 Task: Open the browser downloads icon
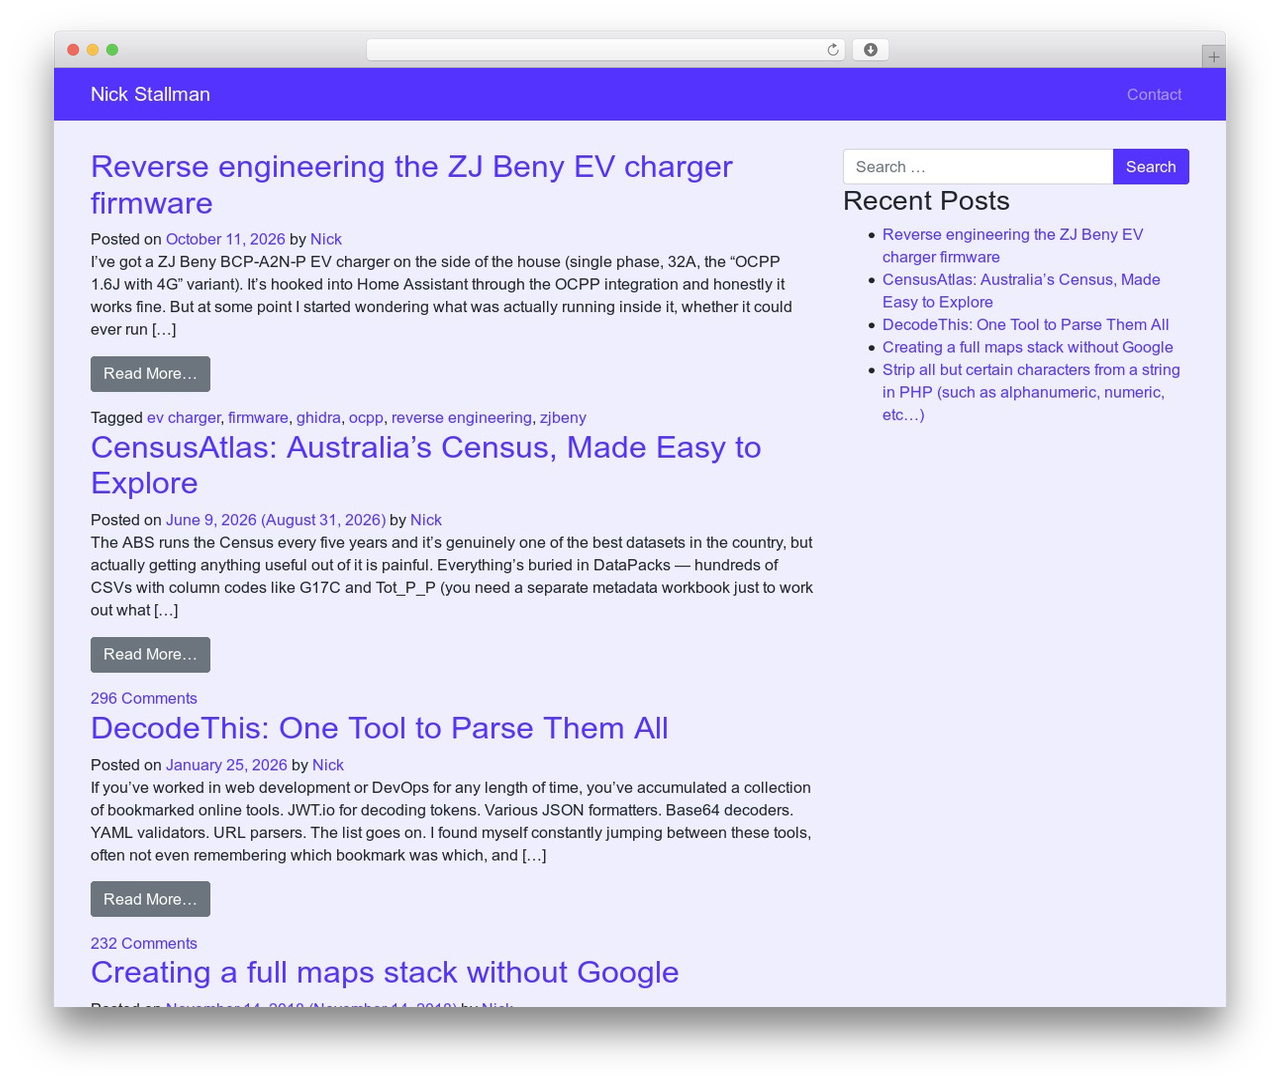coord(870,50)
